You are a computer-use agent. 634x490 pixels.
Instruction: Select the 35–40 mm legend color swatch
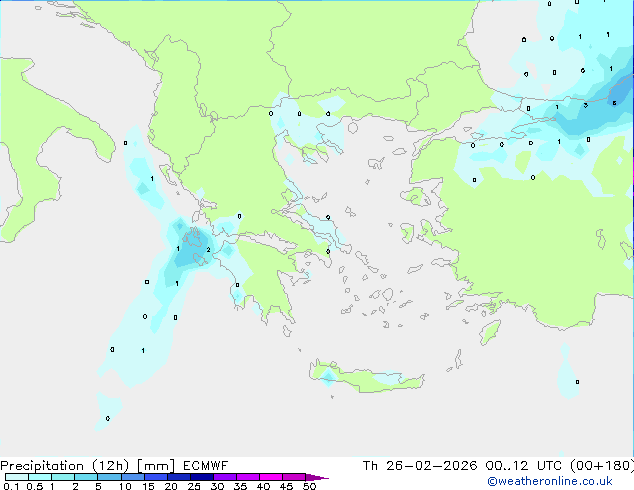247,477
